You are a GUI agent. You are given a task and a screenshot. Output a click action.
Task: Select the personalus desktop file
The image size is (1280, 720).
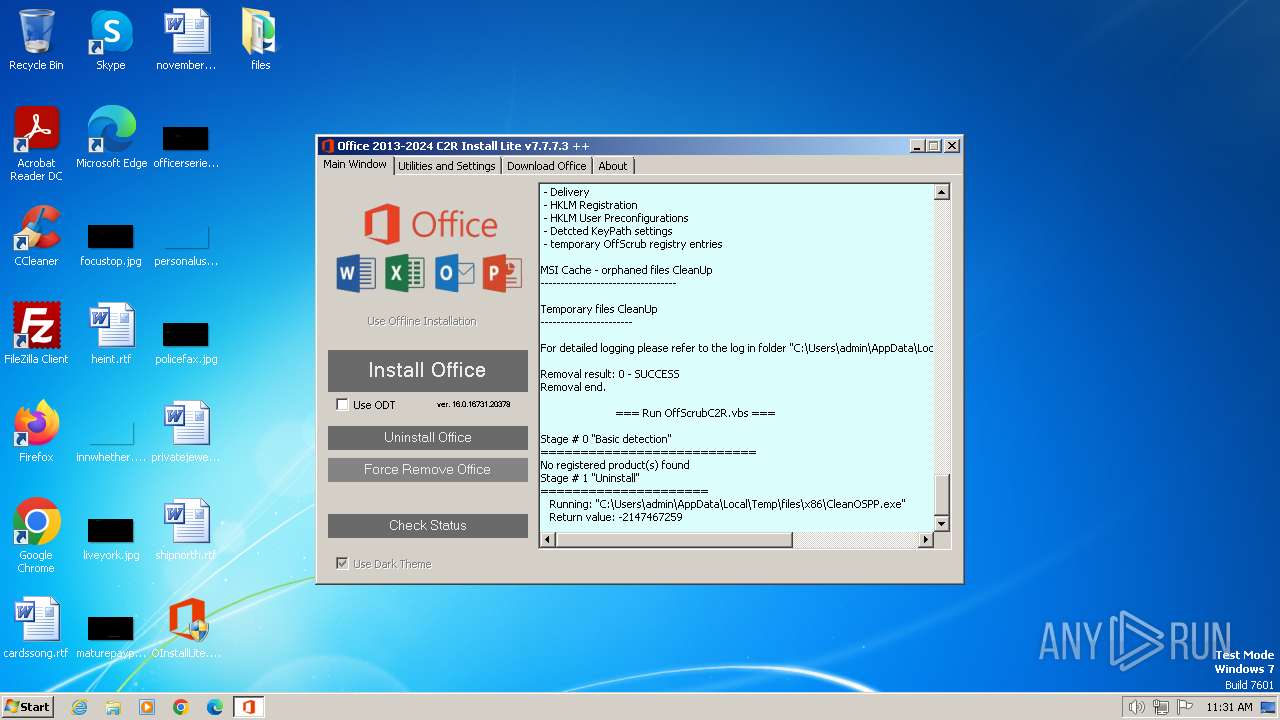(x=186, y=244)
